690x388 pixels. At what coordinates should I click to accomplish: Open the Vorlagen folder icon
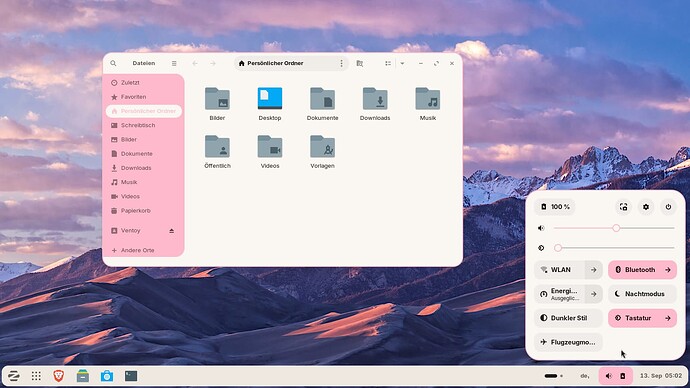(323, 146)
